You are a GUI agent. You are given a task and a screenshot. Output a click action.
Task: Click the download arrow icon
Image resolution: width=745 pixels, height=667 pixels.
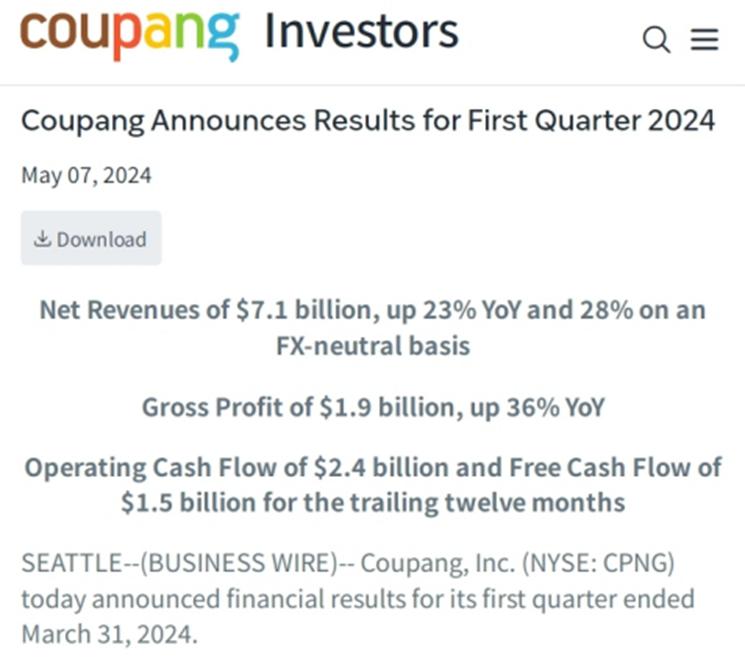click(42, 239)
